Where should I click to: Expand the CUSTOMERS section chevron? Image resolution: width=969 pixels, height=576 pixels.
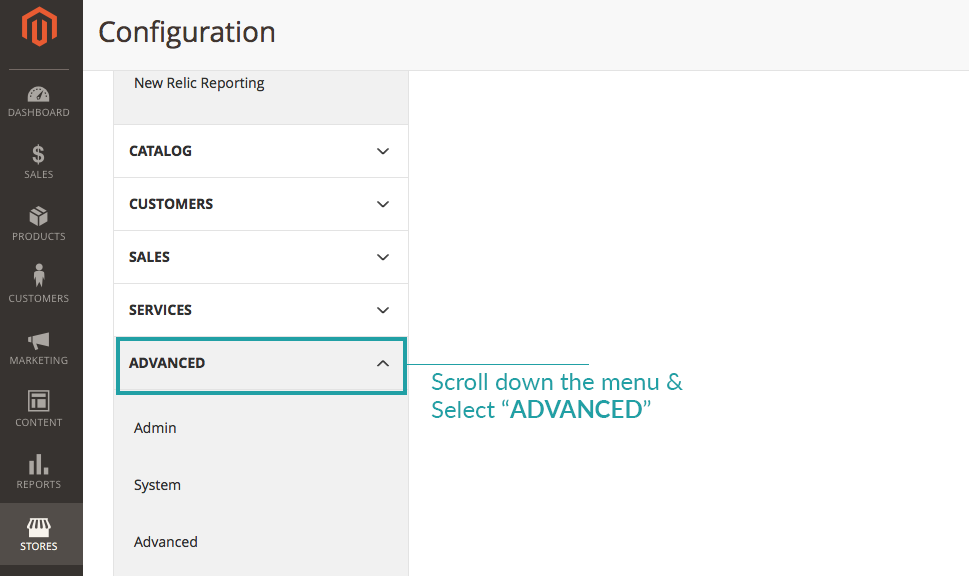click(x=382, y=204)
